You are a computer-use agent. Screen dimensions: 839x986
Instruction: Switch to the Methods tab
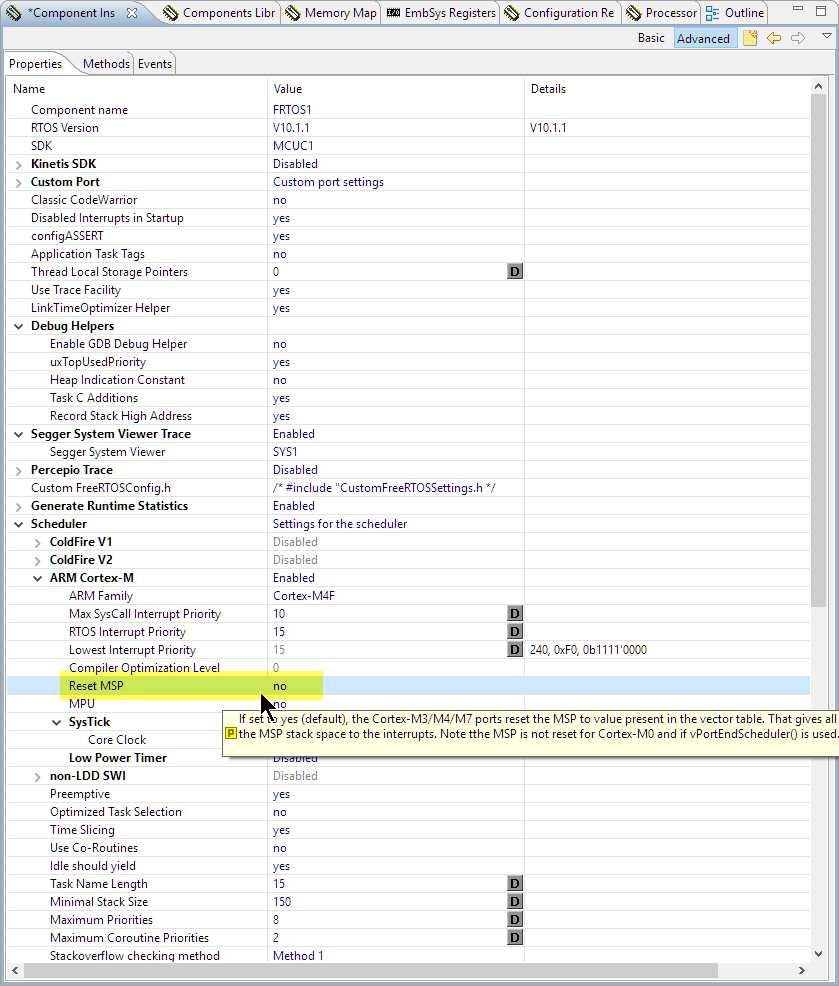pyautogui.click(x=106, y=64)
